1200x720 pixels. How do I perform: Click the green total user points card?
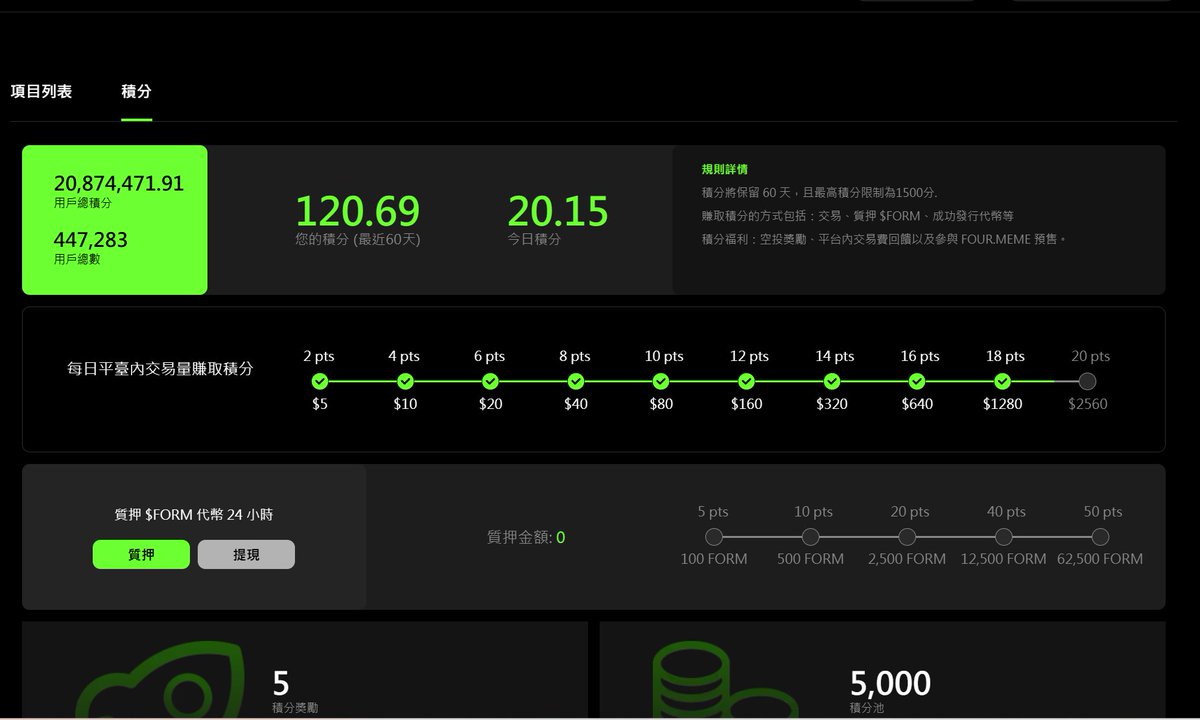click(115, 220)
